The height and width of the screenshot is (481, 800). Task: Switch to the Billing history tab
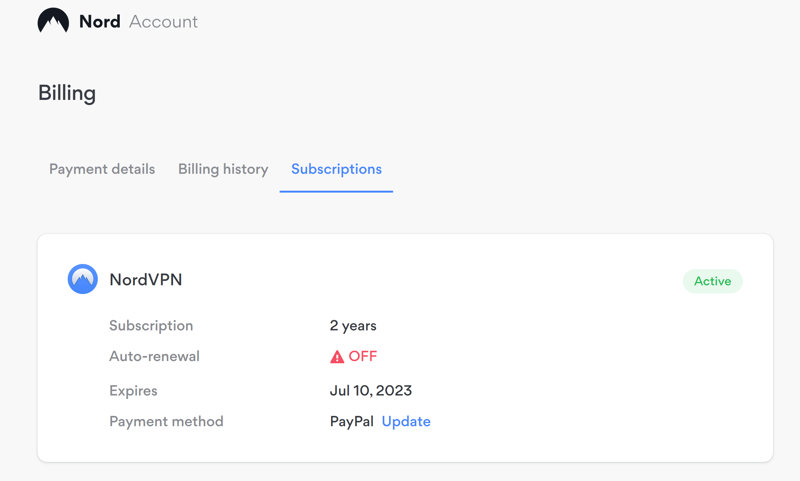(x=223, y=169)
